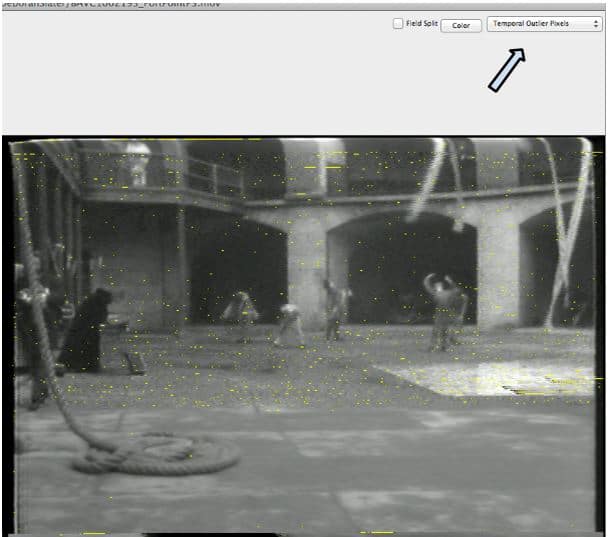
Task: Click the partially visible .mov file path
Action: [x=111, y=4]
